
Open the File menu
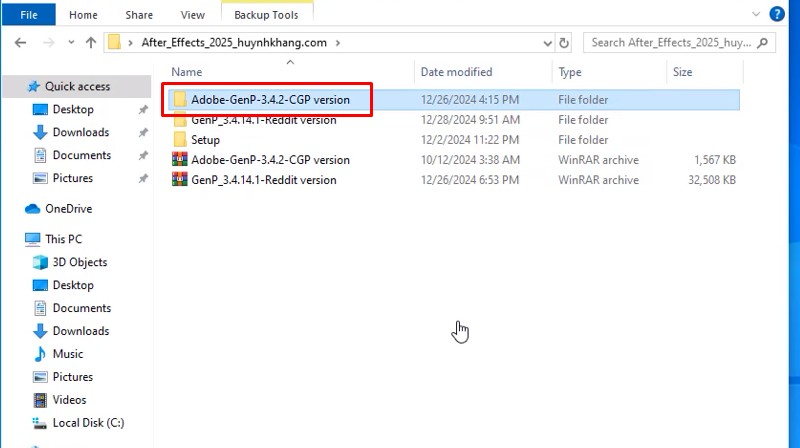[29, 15]
